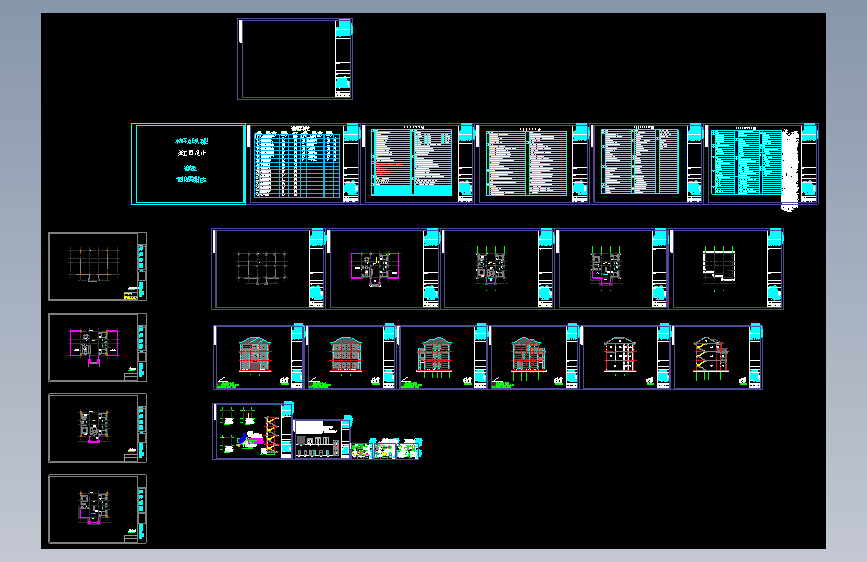The image size is (867, 562).
Task: Select notes sheet with white smudged edge
Action: pyautogui.click(x=761, y=164)
